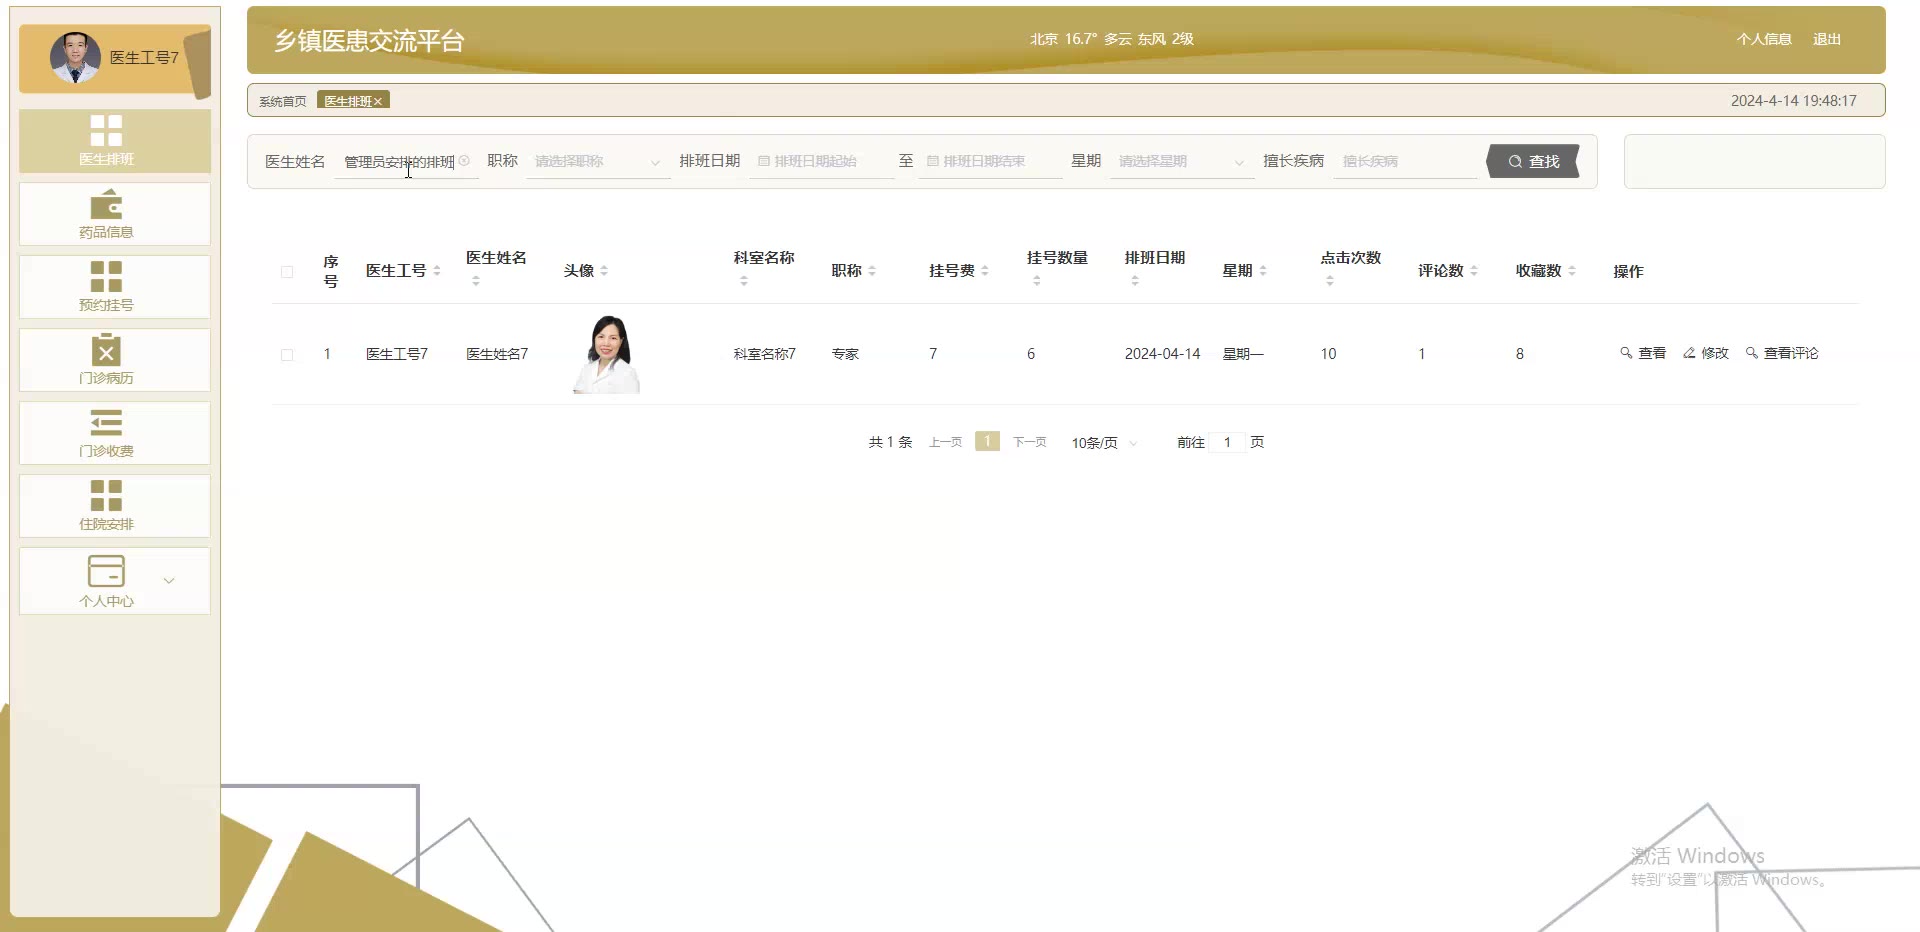Click 查看 for 医生工号7 row
1920x932 pixels.
(x=1643, y=353)
